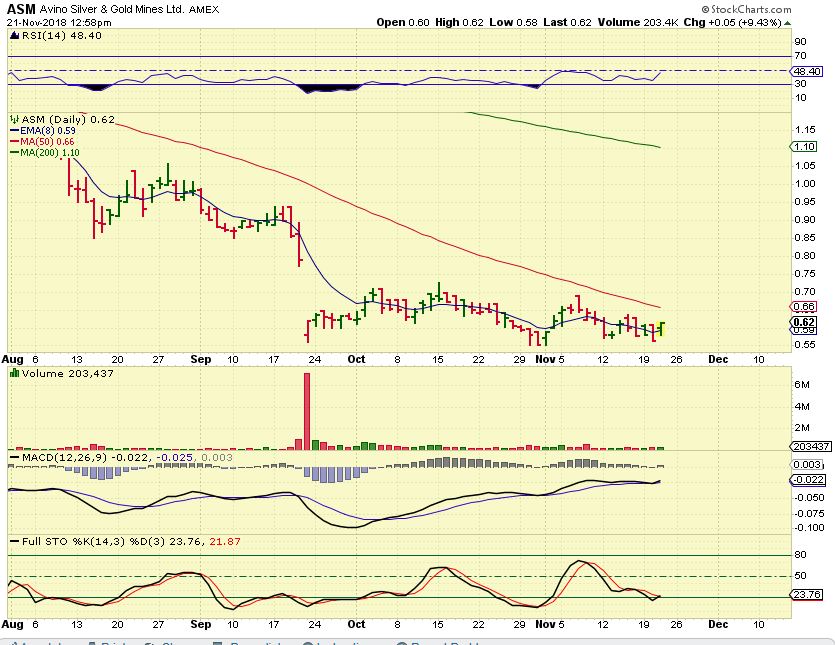The image size is (835, 645).
Task: Click the boxed 48.40 RSI axis value
Action: click(x=807, y=71)
